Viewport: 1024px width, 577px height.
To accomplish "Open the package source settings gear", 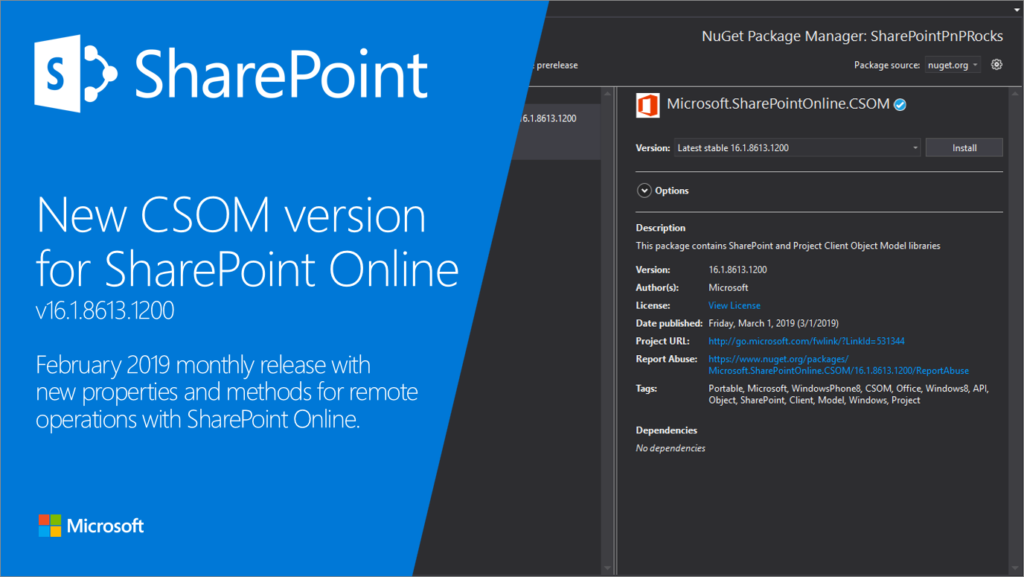I will pyautogui.click(x=996, y=65).
